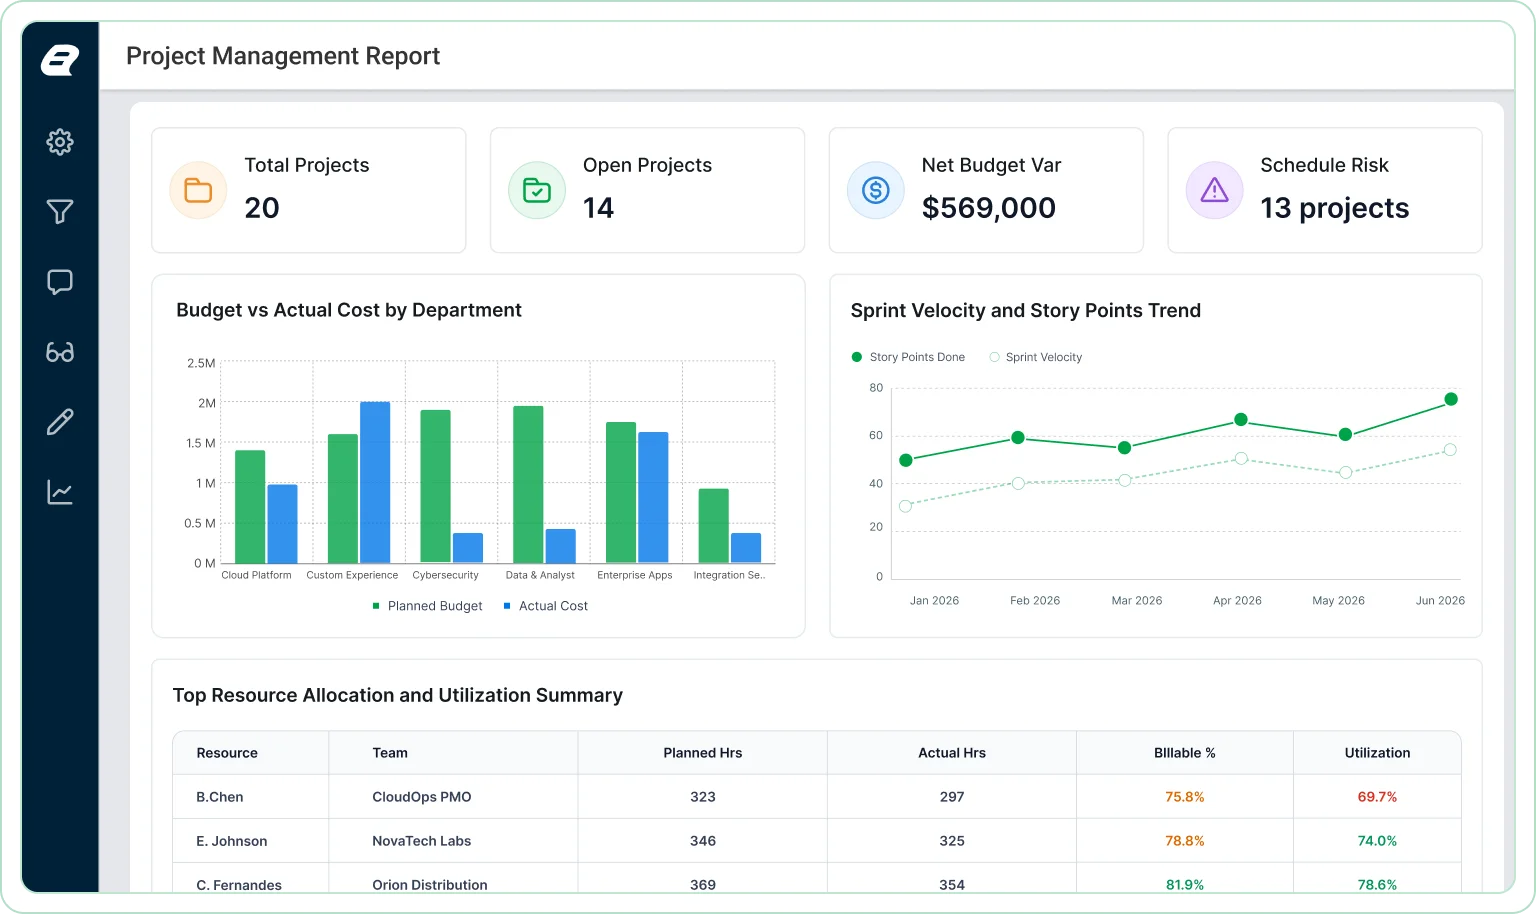1536x914 pixels.
Task: Click the 75.8% billable value
Action: 1185,797
